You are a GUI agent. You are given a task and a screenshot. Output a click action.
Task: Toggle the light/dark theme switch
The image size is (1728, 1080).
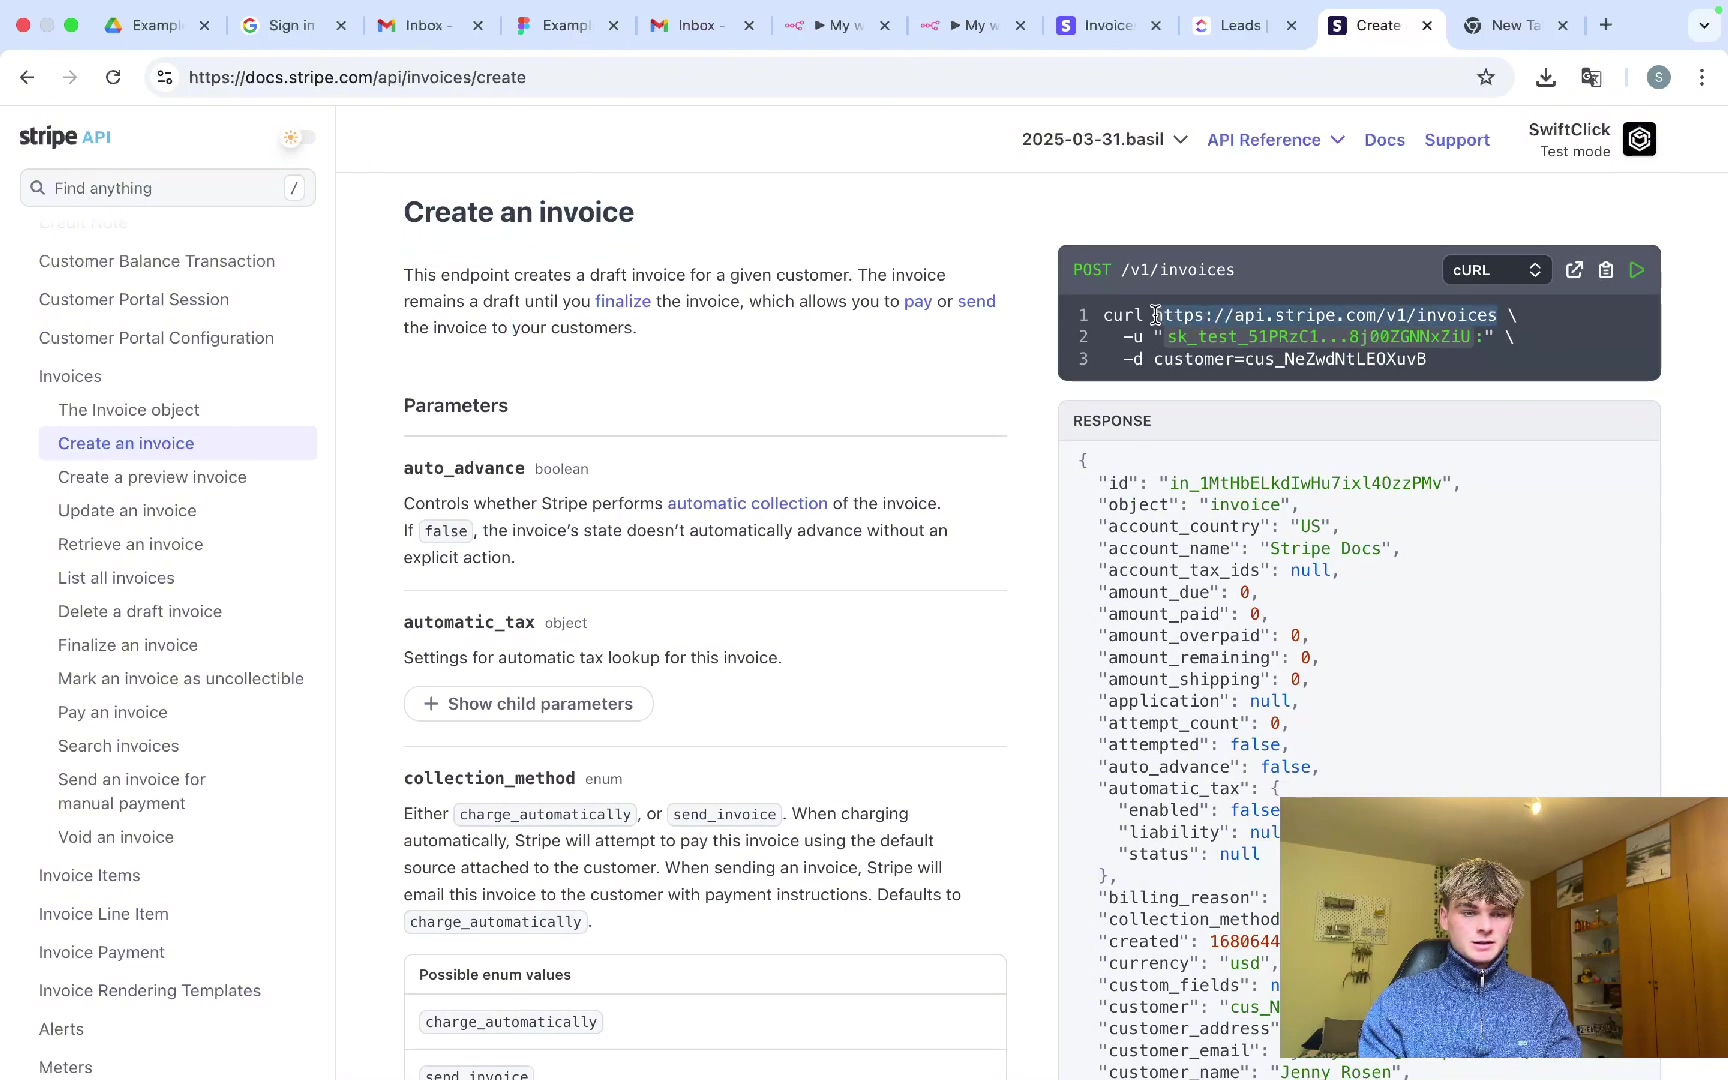point(298,137)
